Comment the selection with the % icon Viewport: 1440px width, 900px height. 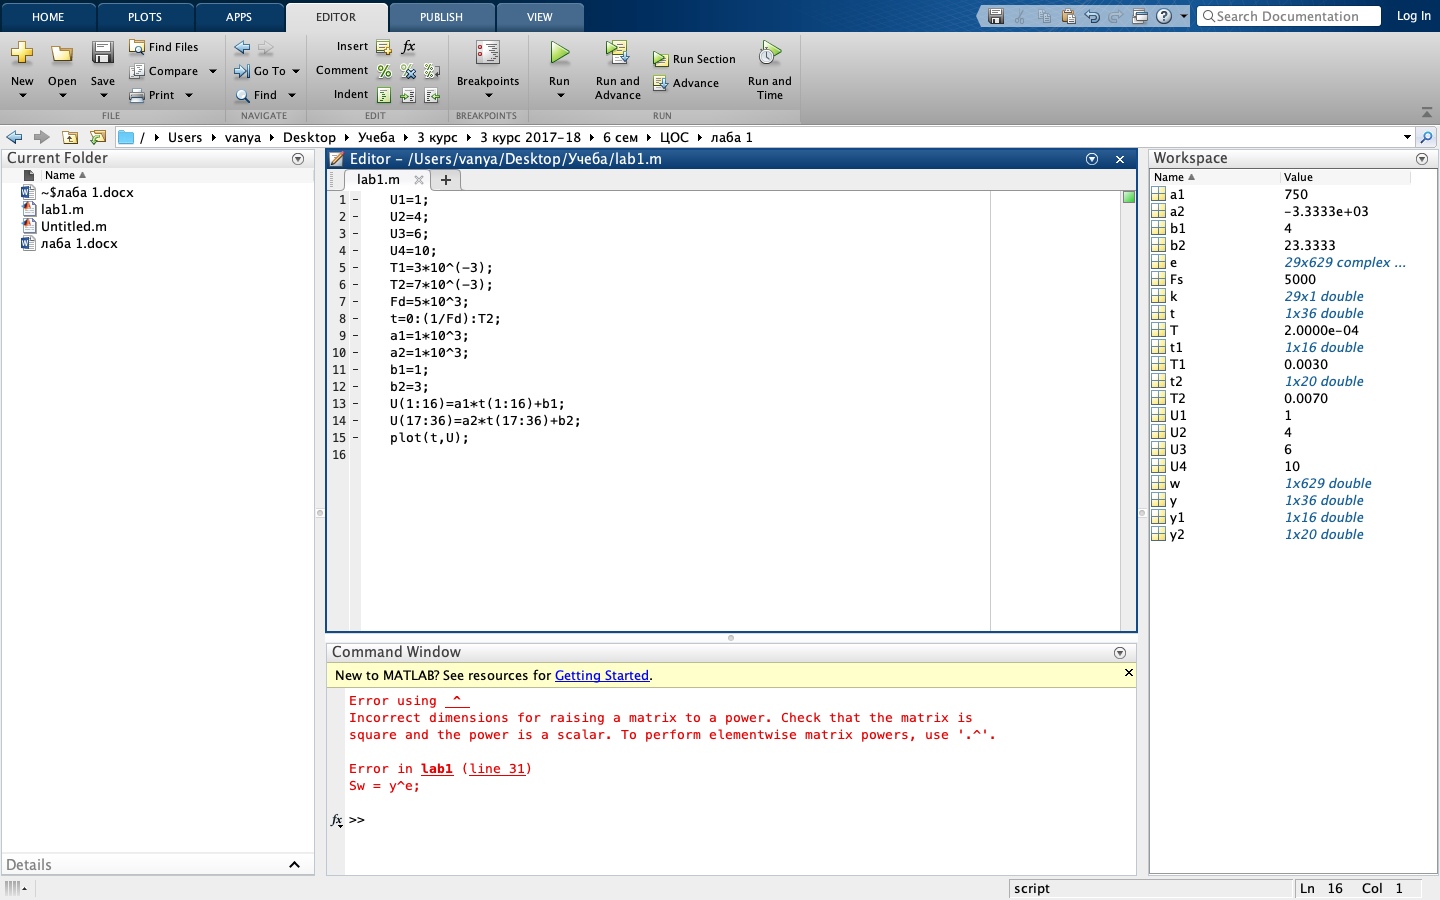(x=383, y=71)
